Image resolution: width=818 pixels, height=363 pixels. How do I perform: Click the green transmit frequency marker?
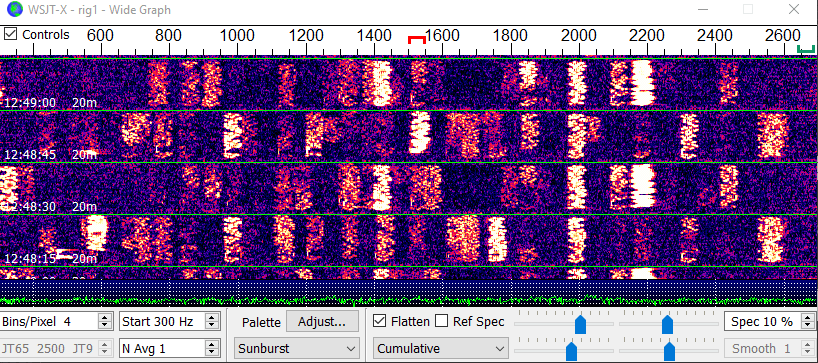[806, 50]
